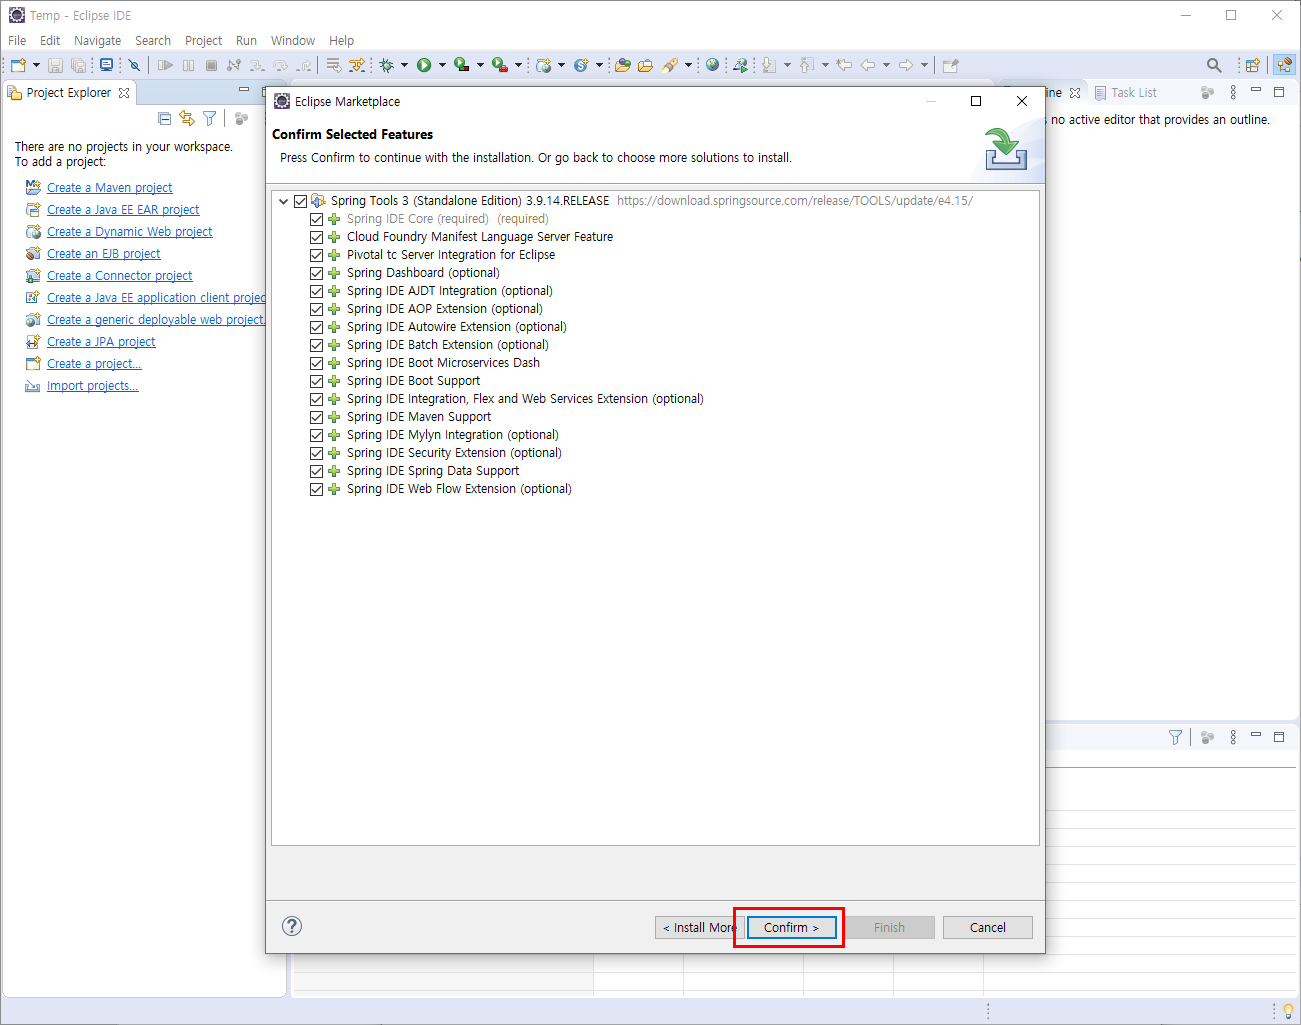Click the Confirm button
Viewport: 1301px width, 1025px height.
tap(791, 927)
